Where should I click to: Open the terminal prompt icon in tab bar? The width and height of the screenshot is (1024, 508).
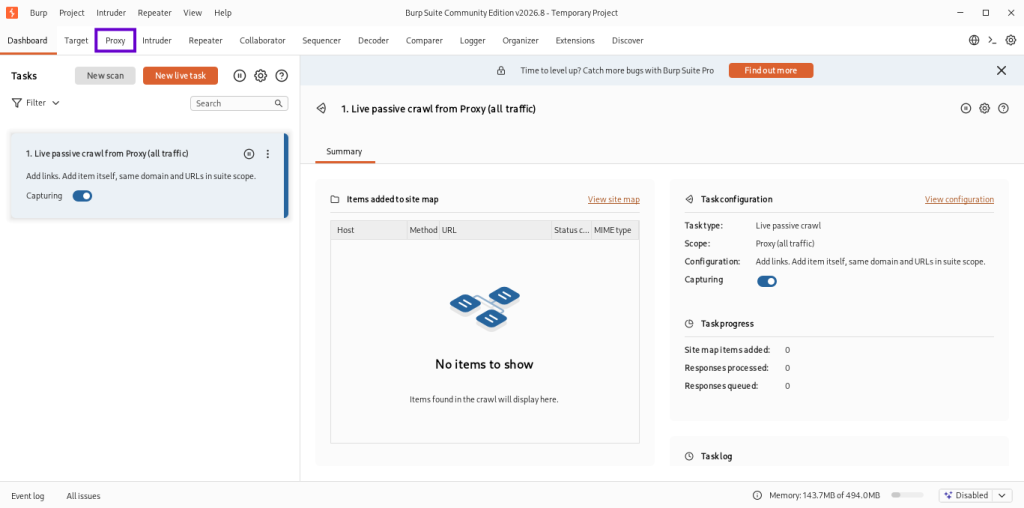click(x=992, y=40)
